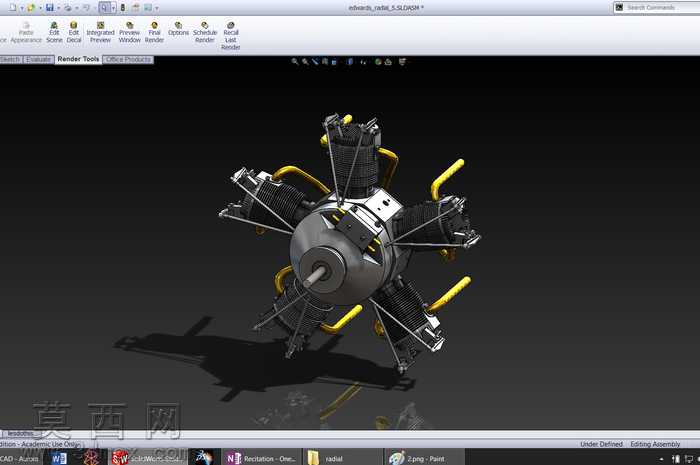Click Zoom to Area in view toolbar
Image resolution: width=700 pixels, height=465 pixels.
coord(305,62)
